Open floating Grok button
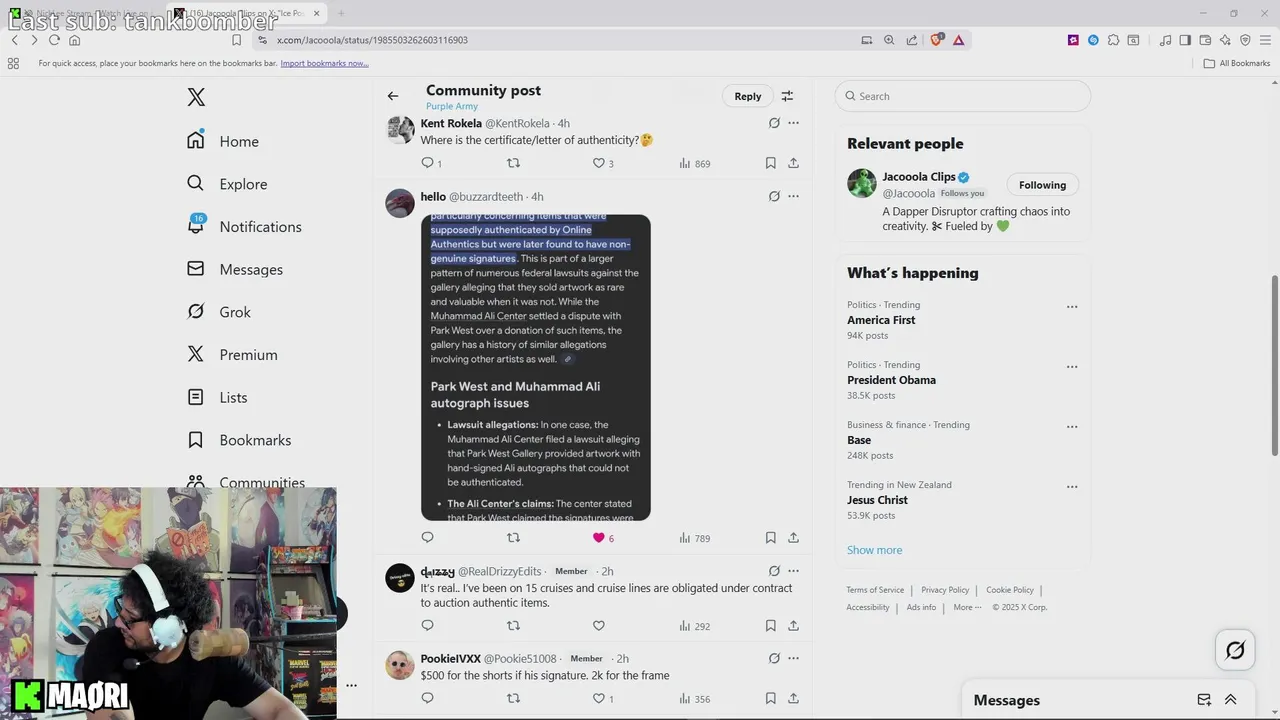Screen dimensions: 1280x720 [1235, 651]
